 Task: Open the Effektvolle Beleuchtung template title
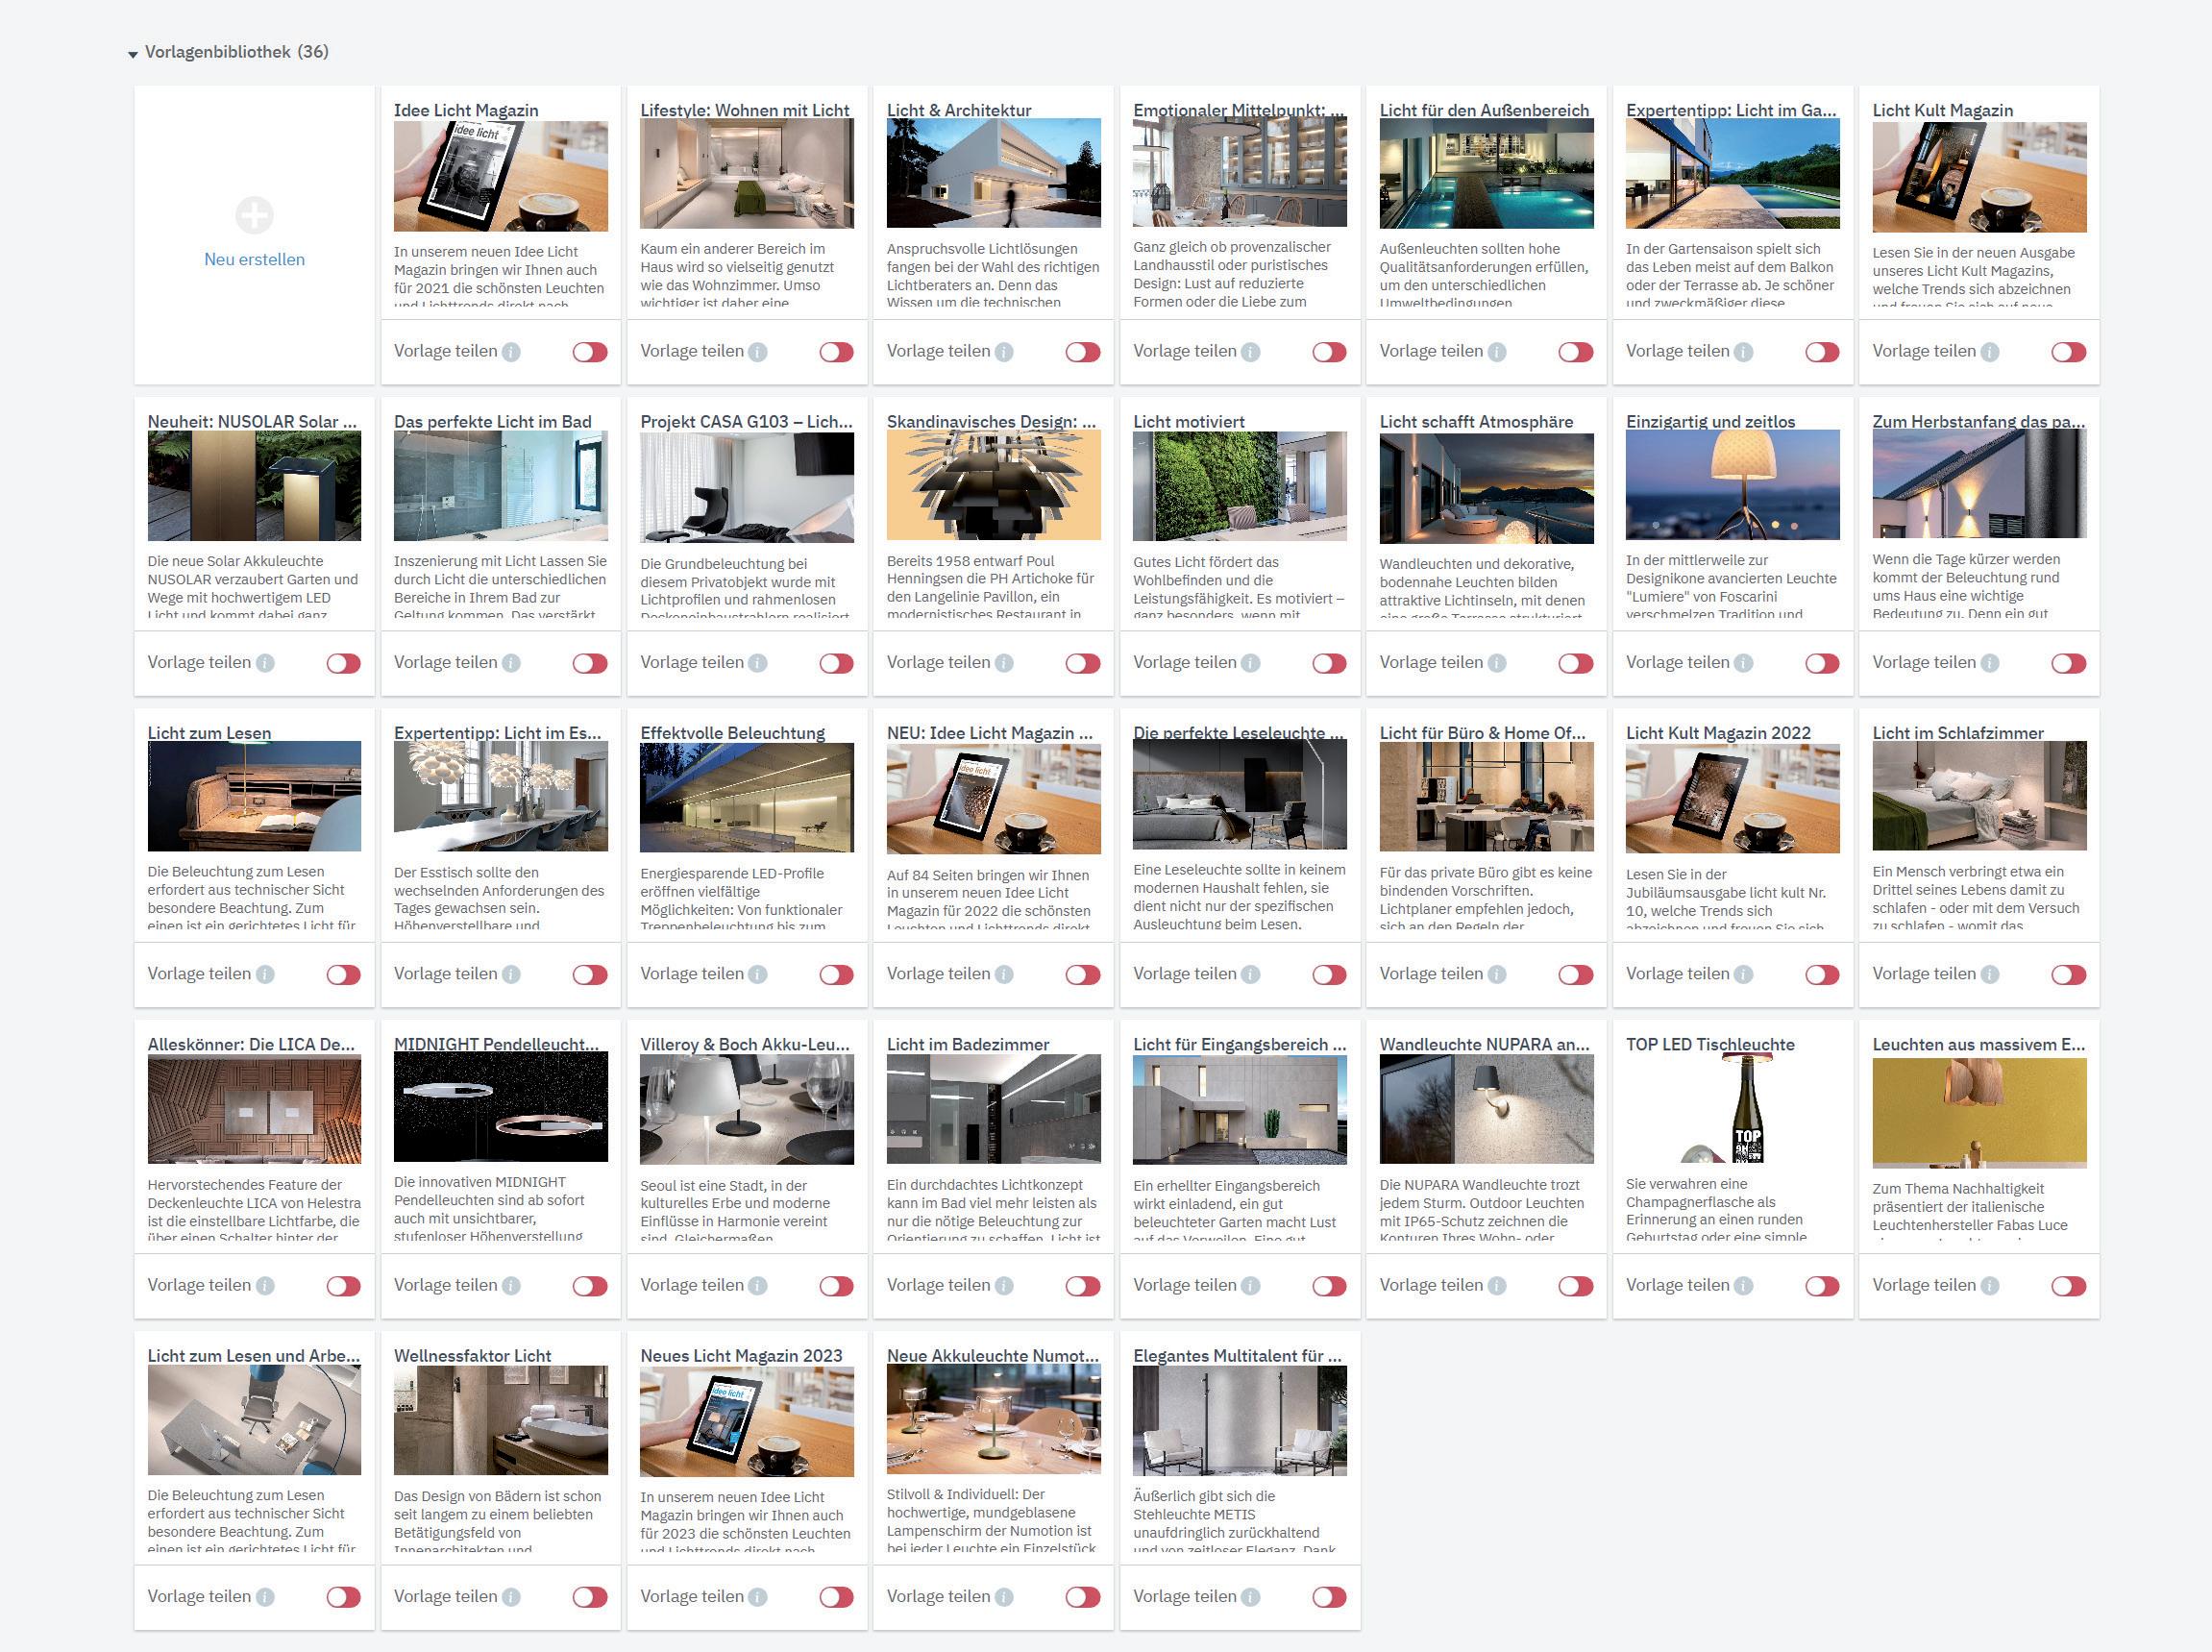pos(732,733)
